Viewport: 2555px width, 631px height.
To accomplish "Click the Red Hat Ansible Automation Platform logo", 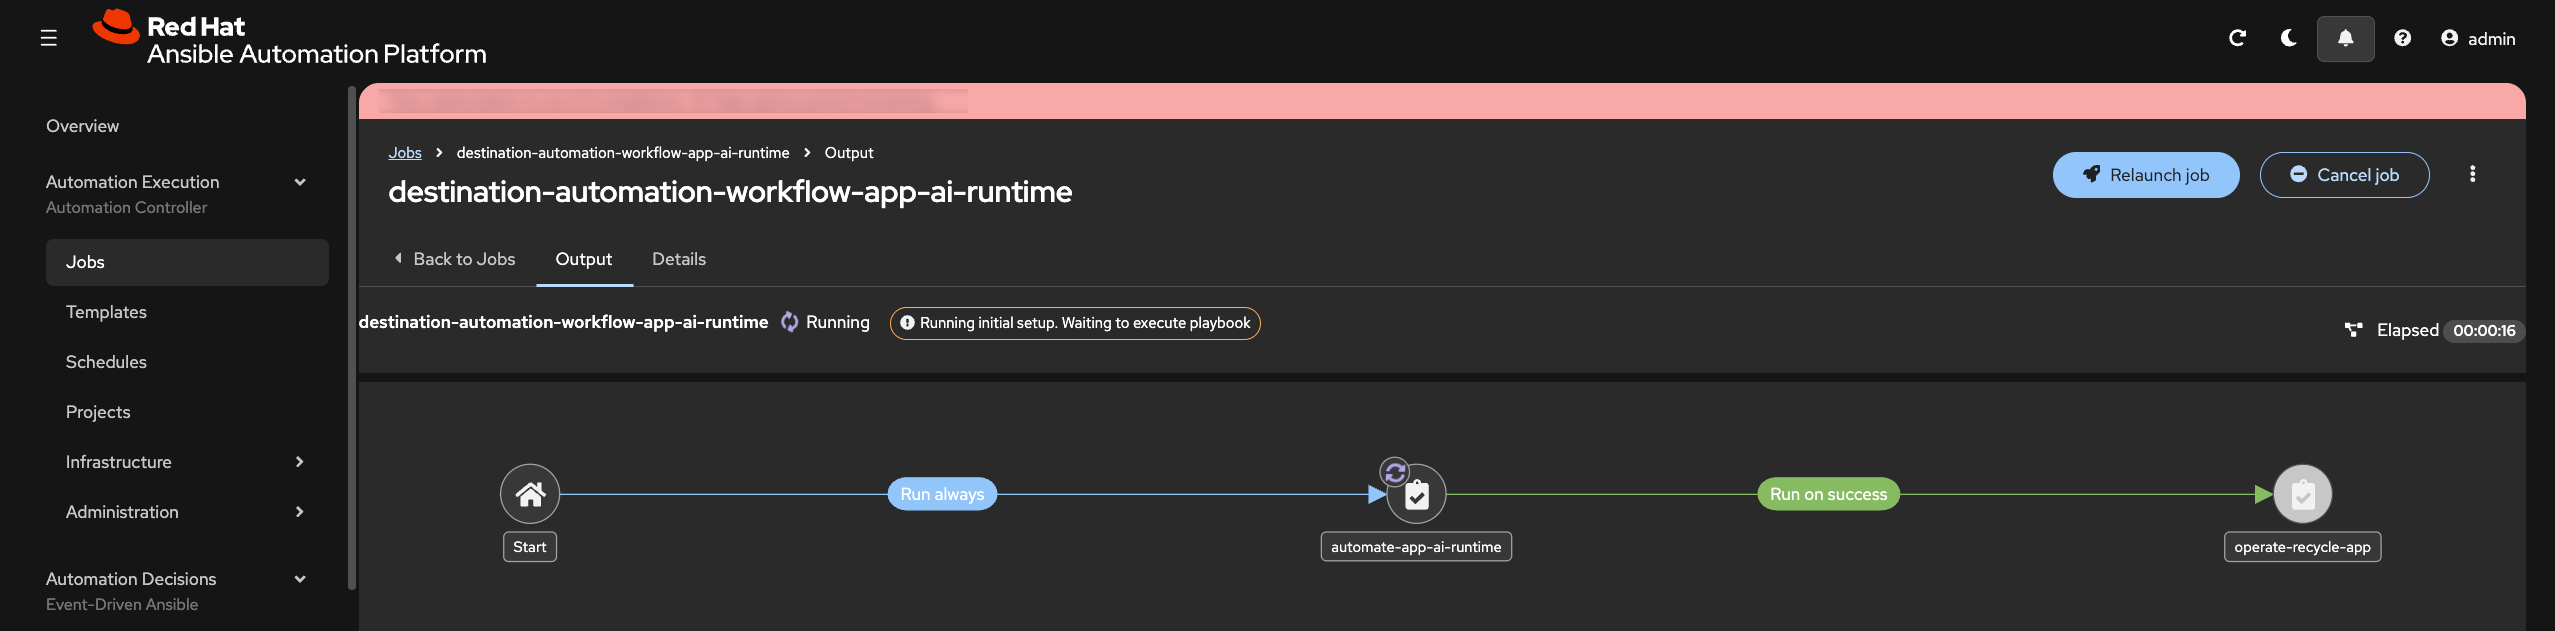I will pos(290,39).
